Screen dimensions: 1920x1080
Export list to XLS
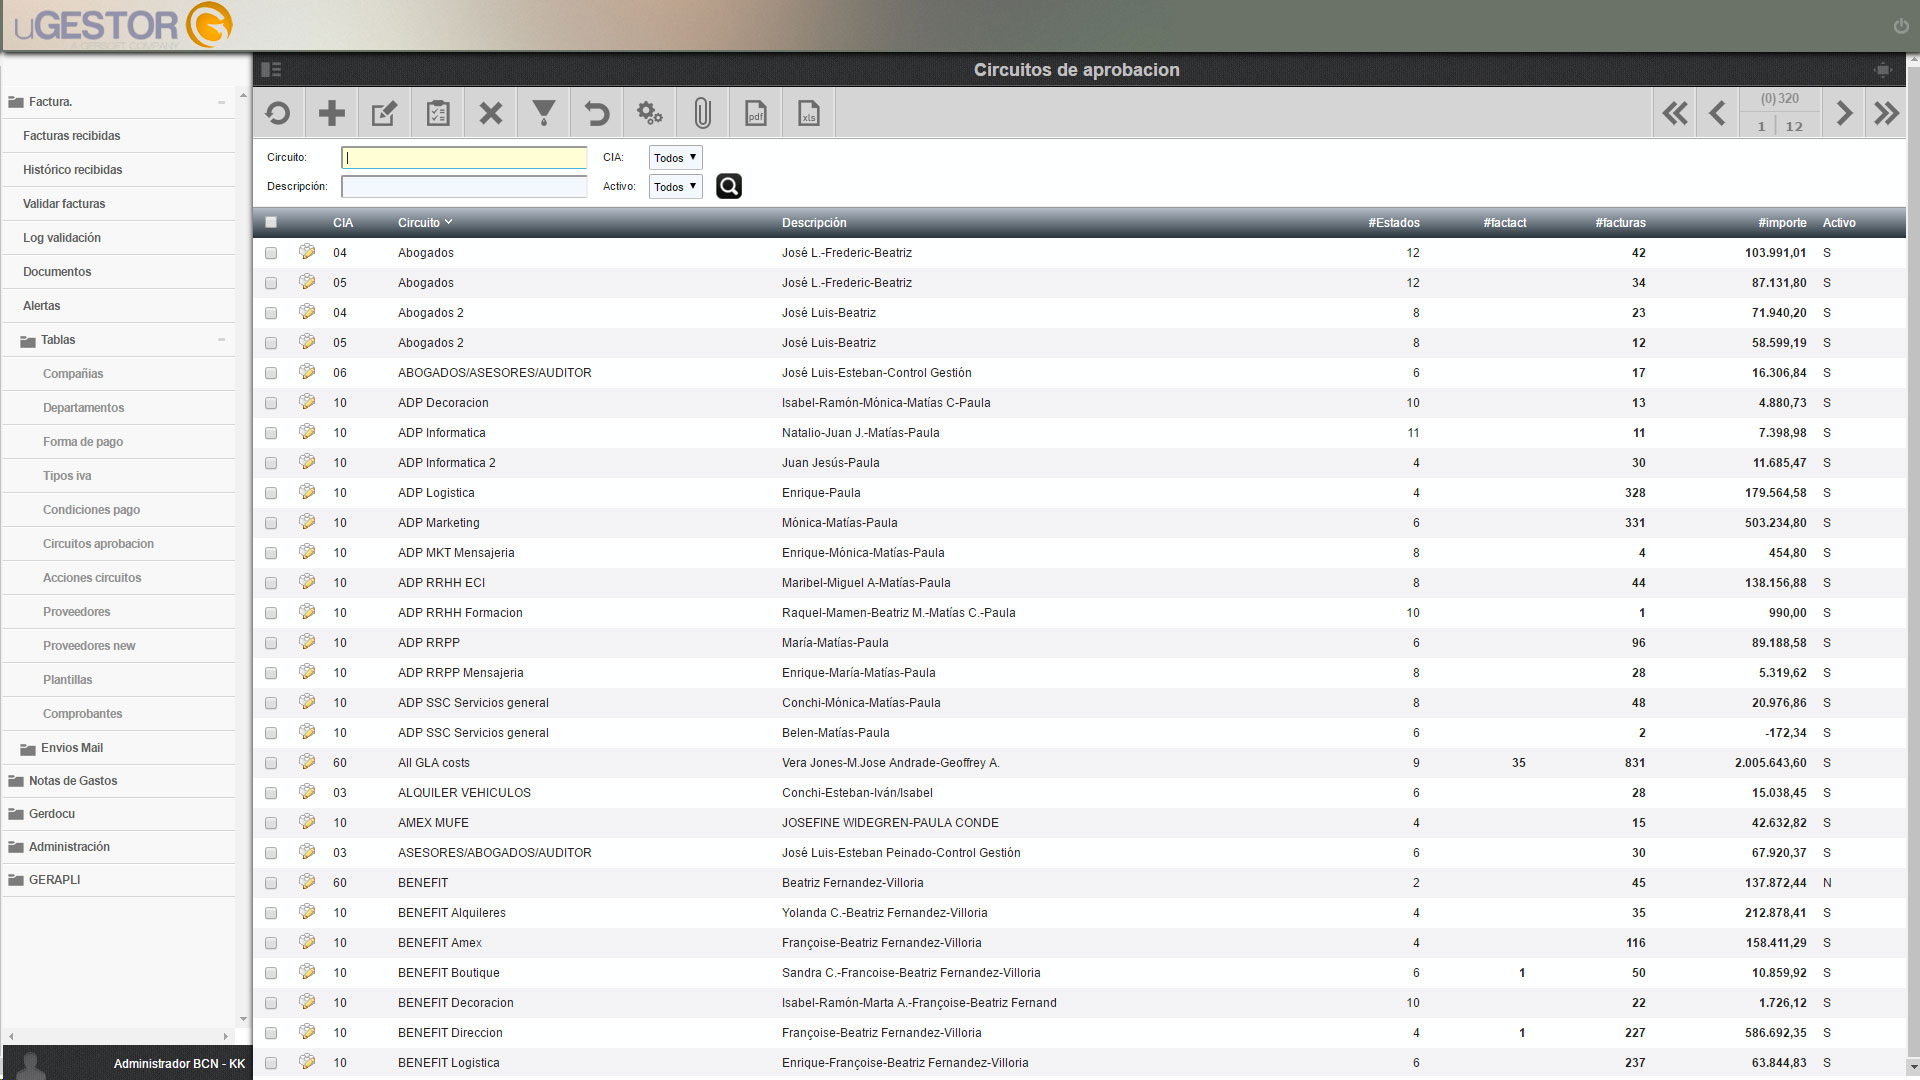click(808, 113)
